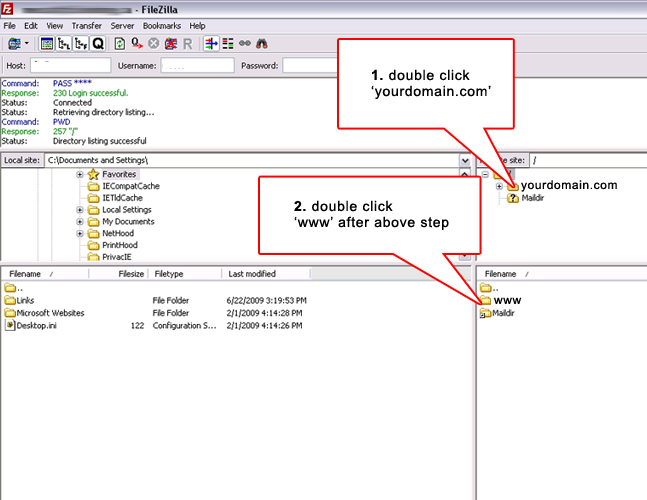The image size is (647, 500).
Task: Toggle the remote directory tree view
Action: 81,43
